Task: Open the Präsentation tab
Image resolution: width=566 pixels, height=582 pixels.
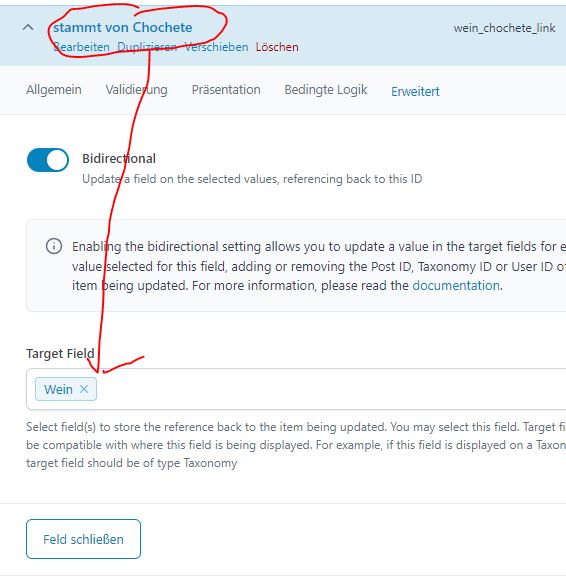Action: 226,90
